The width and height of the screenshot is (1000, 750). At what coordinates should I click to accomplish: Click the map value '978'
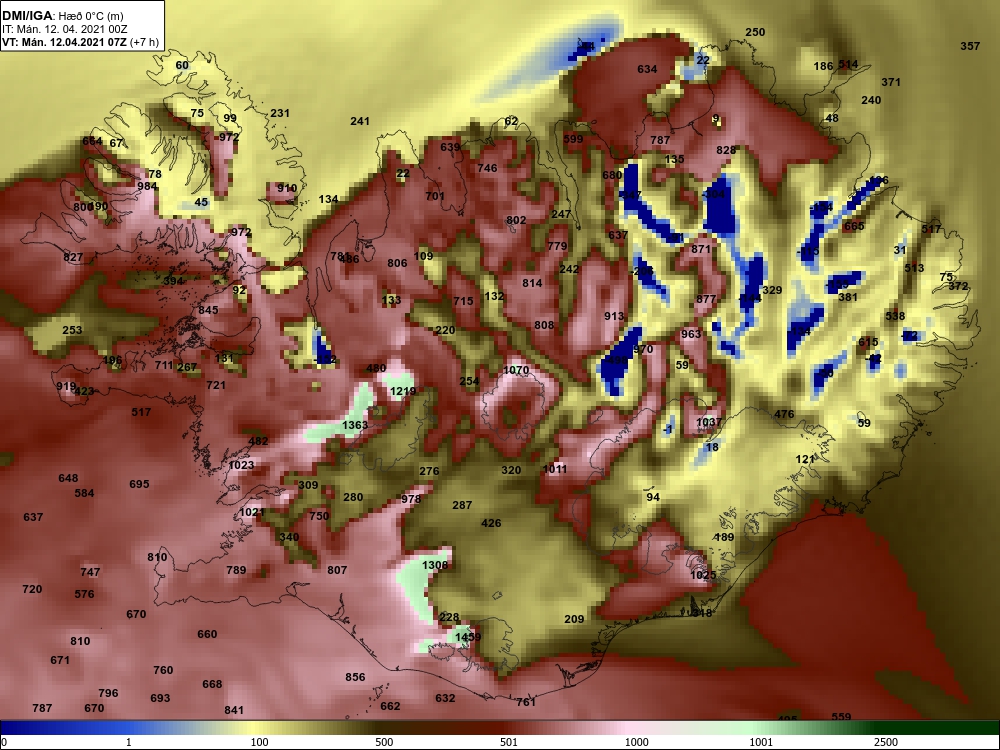[x=411, y=499]
